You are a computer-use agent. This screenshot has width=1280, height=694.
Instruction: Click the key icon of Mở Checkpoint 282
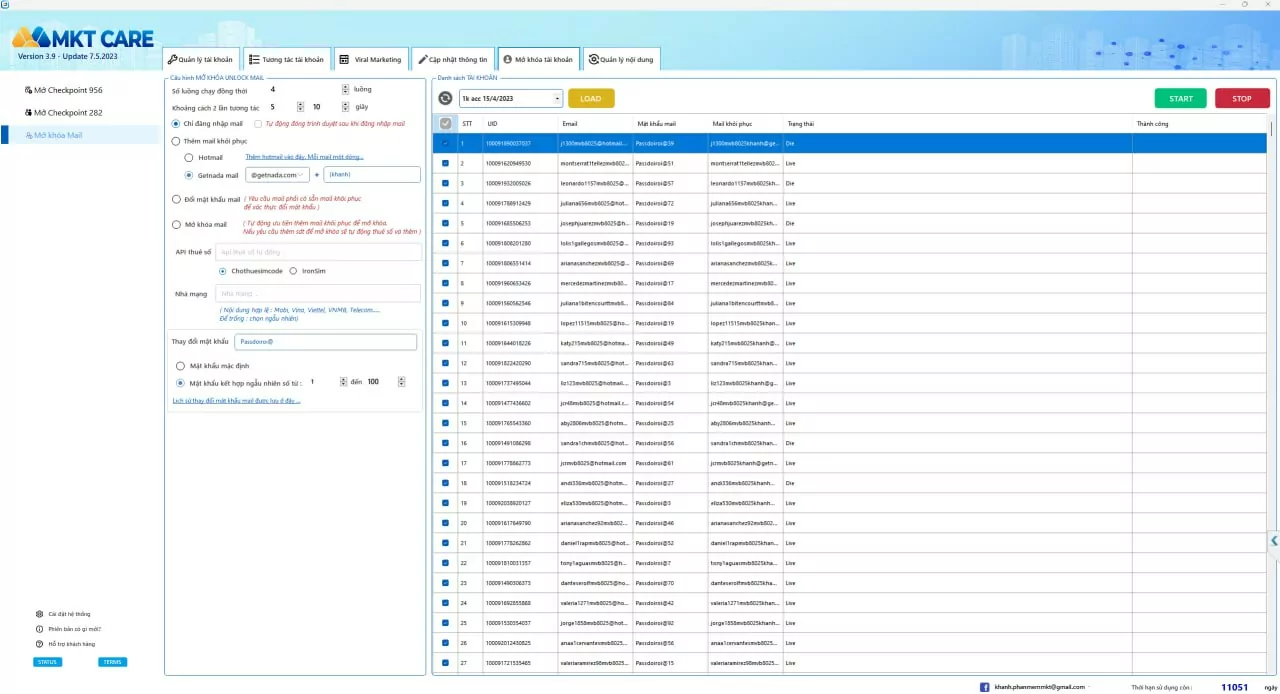click(28, 113)
